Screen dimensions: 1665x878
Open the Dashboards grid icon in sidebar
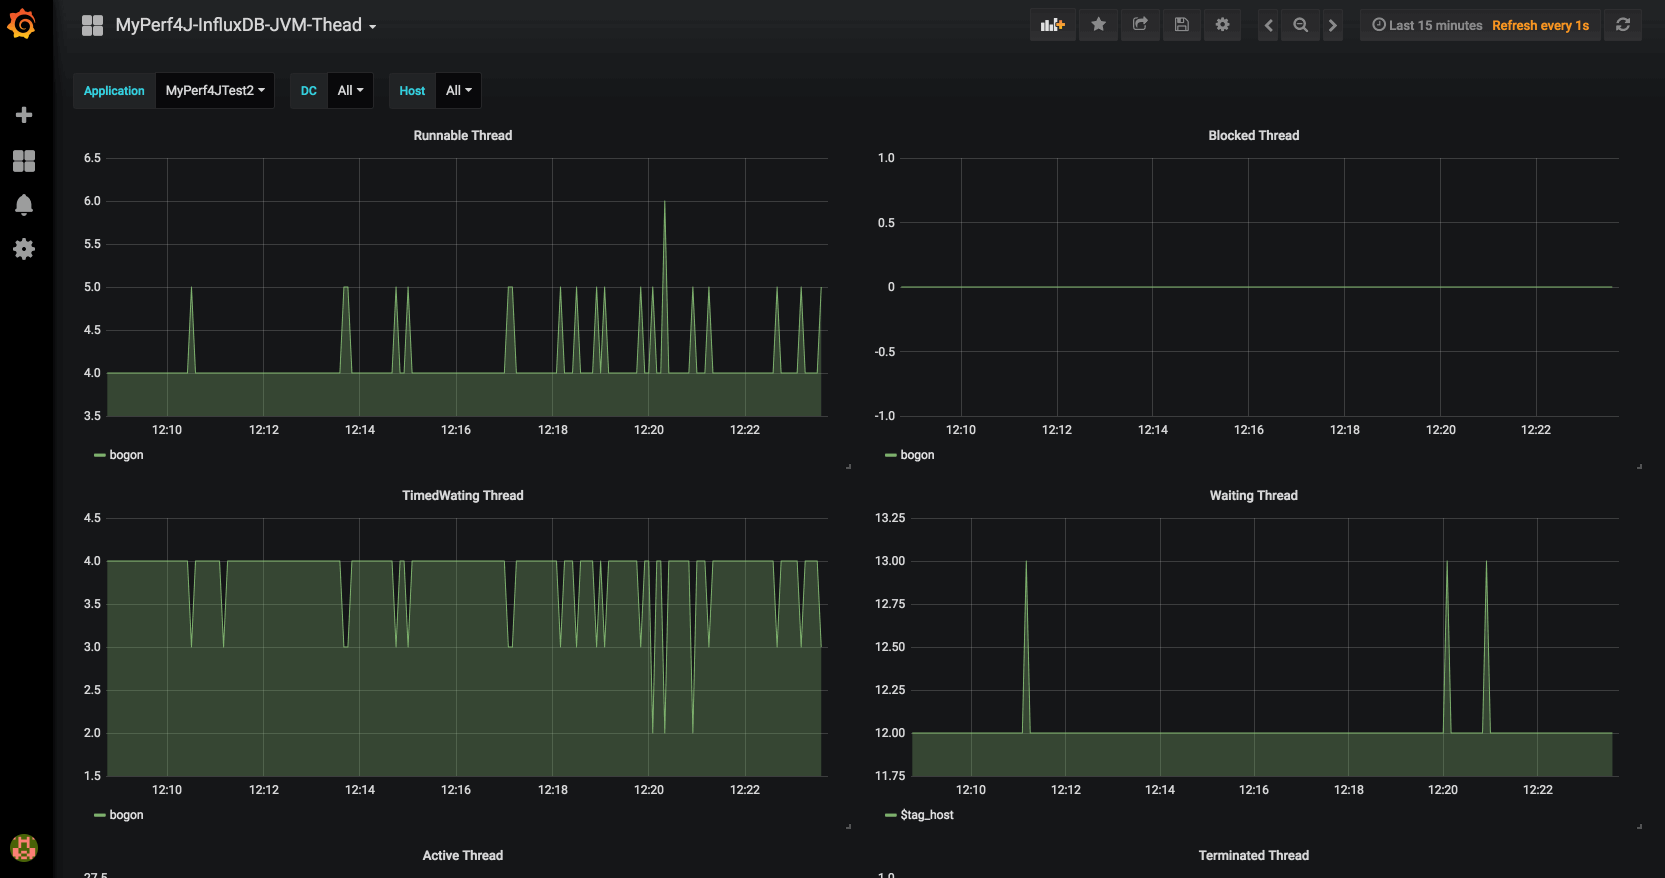[24, 161]
